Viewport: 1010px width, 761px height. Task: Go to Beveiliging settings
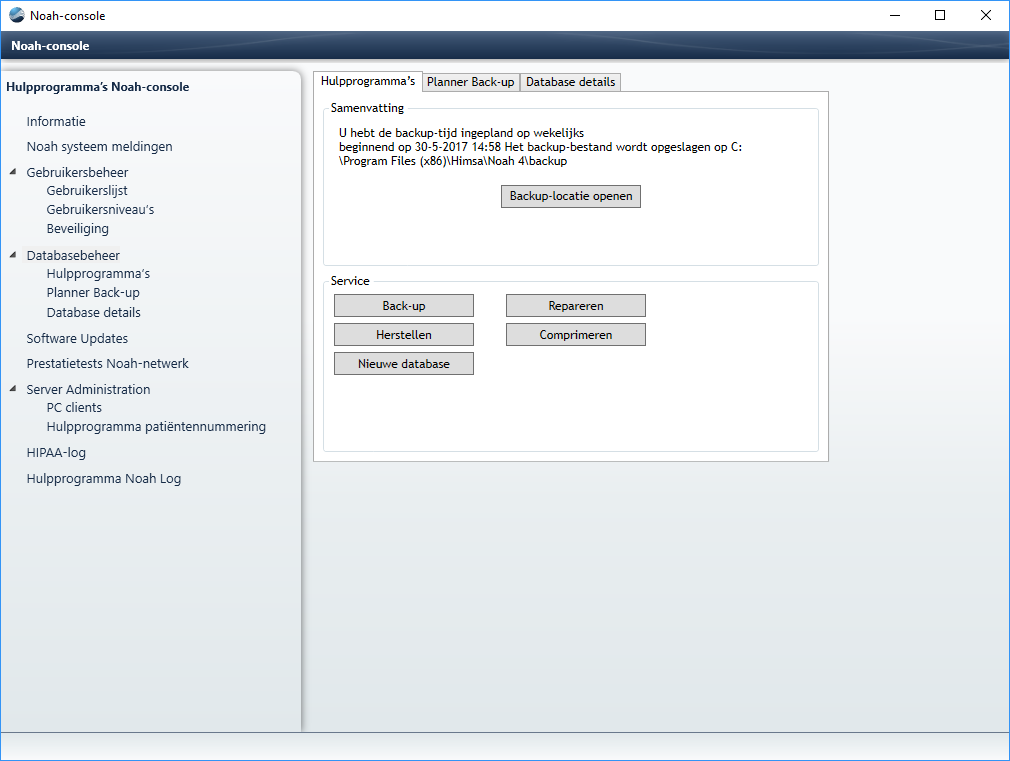[77, 229]
